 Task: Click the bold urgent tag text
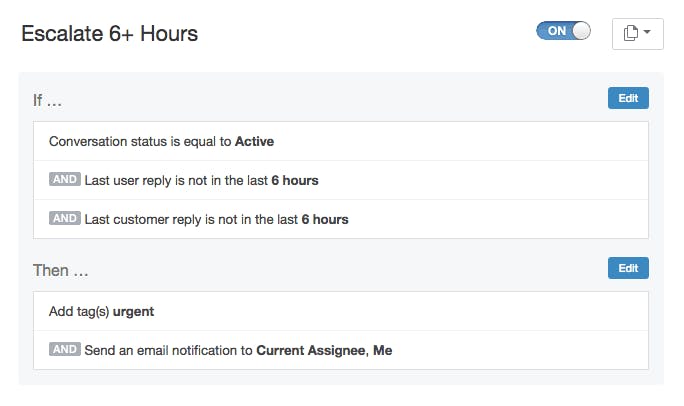tap(133, 311)
